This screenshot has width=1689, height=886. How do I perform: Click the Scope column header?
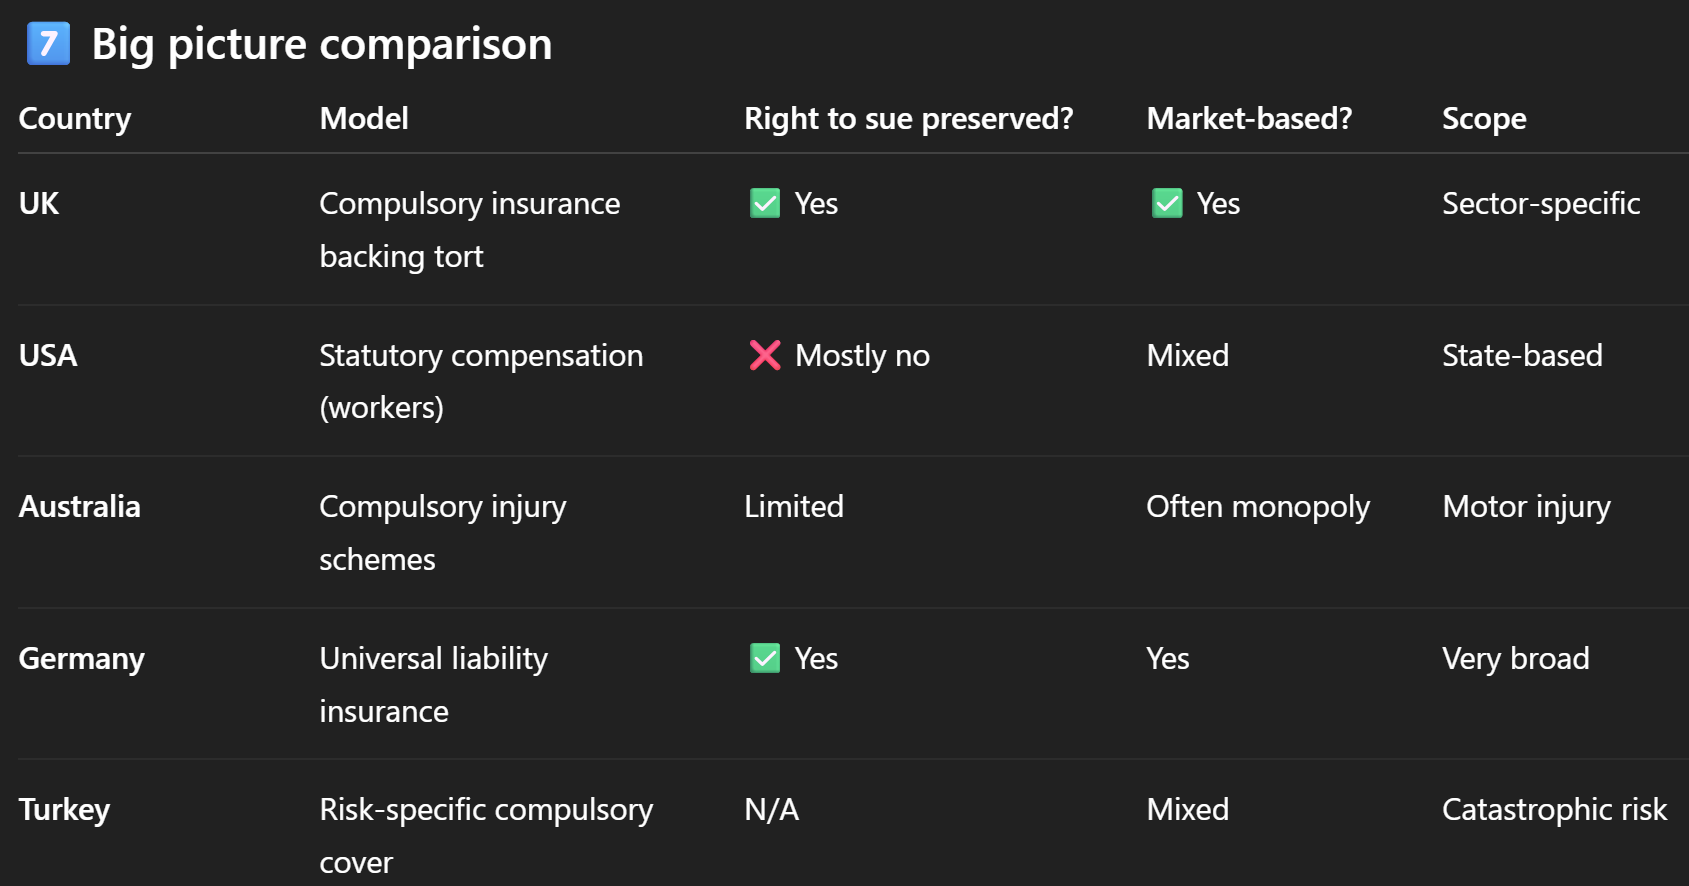(1484, 119)
